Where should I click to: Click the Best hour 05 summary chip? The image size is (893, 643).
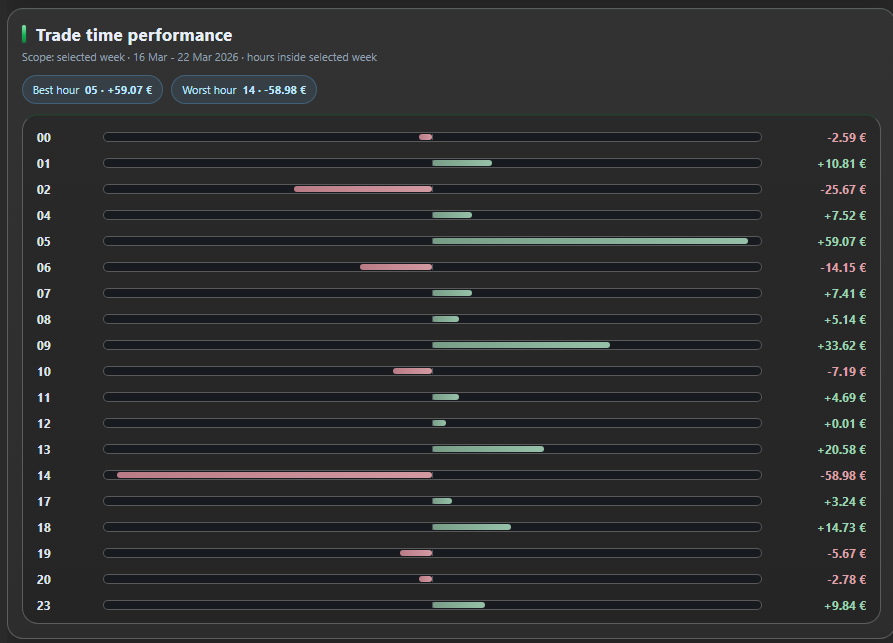[92, 89]
